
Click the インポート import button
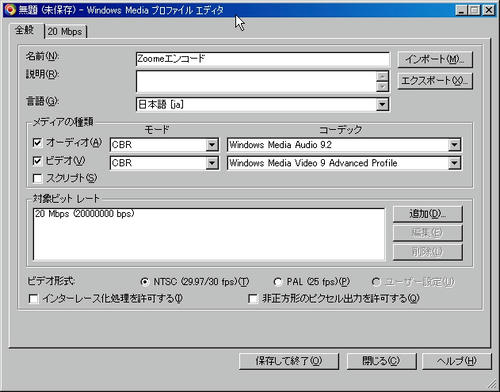[x=435, y=59]
